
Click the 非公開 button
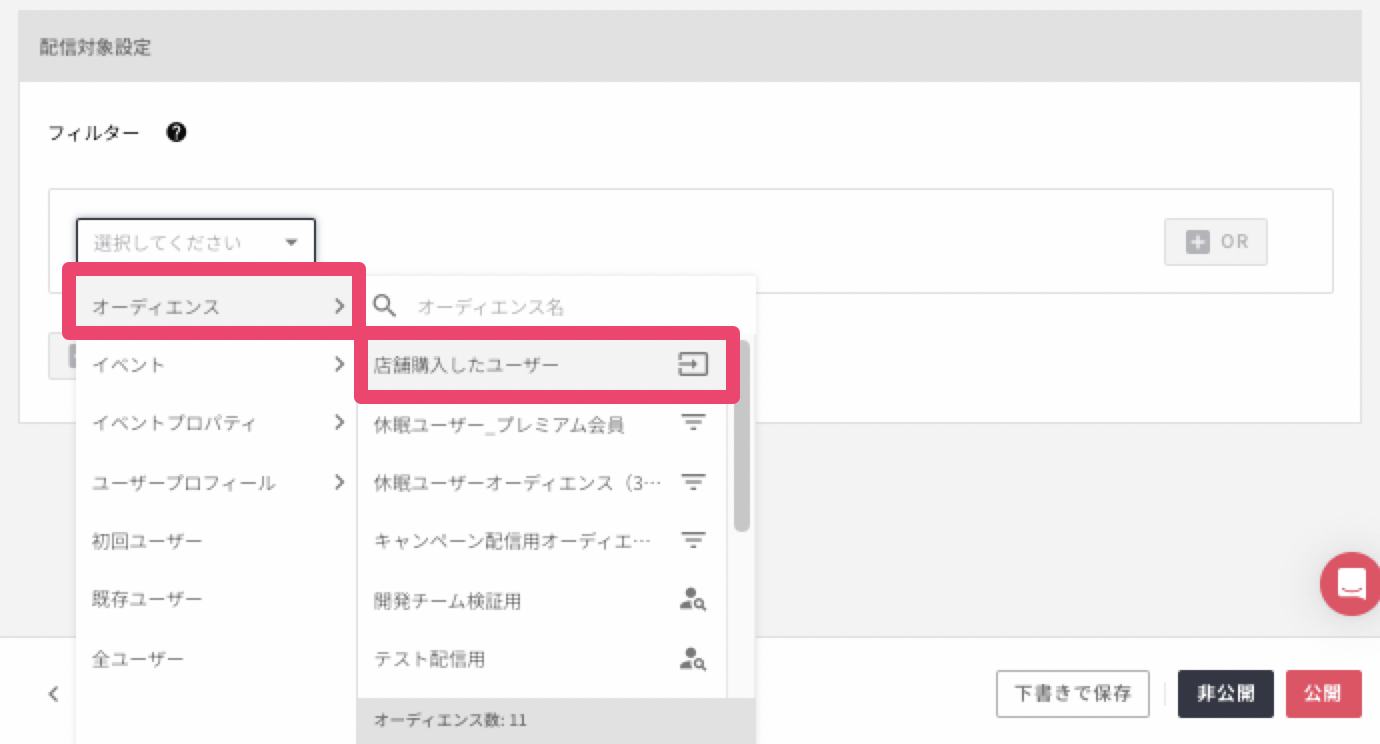point(1225,693)
